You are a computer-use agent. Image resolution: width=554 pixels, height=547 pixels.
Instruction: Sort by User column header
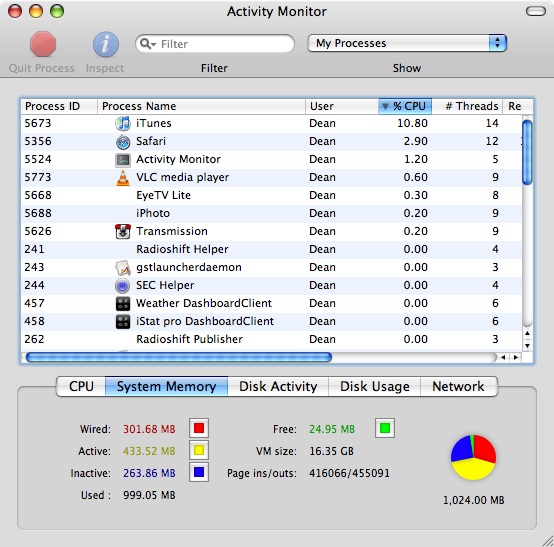pyautogui.click(x=342, y=106)
